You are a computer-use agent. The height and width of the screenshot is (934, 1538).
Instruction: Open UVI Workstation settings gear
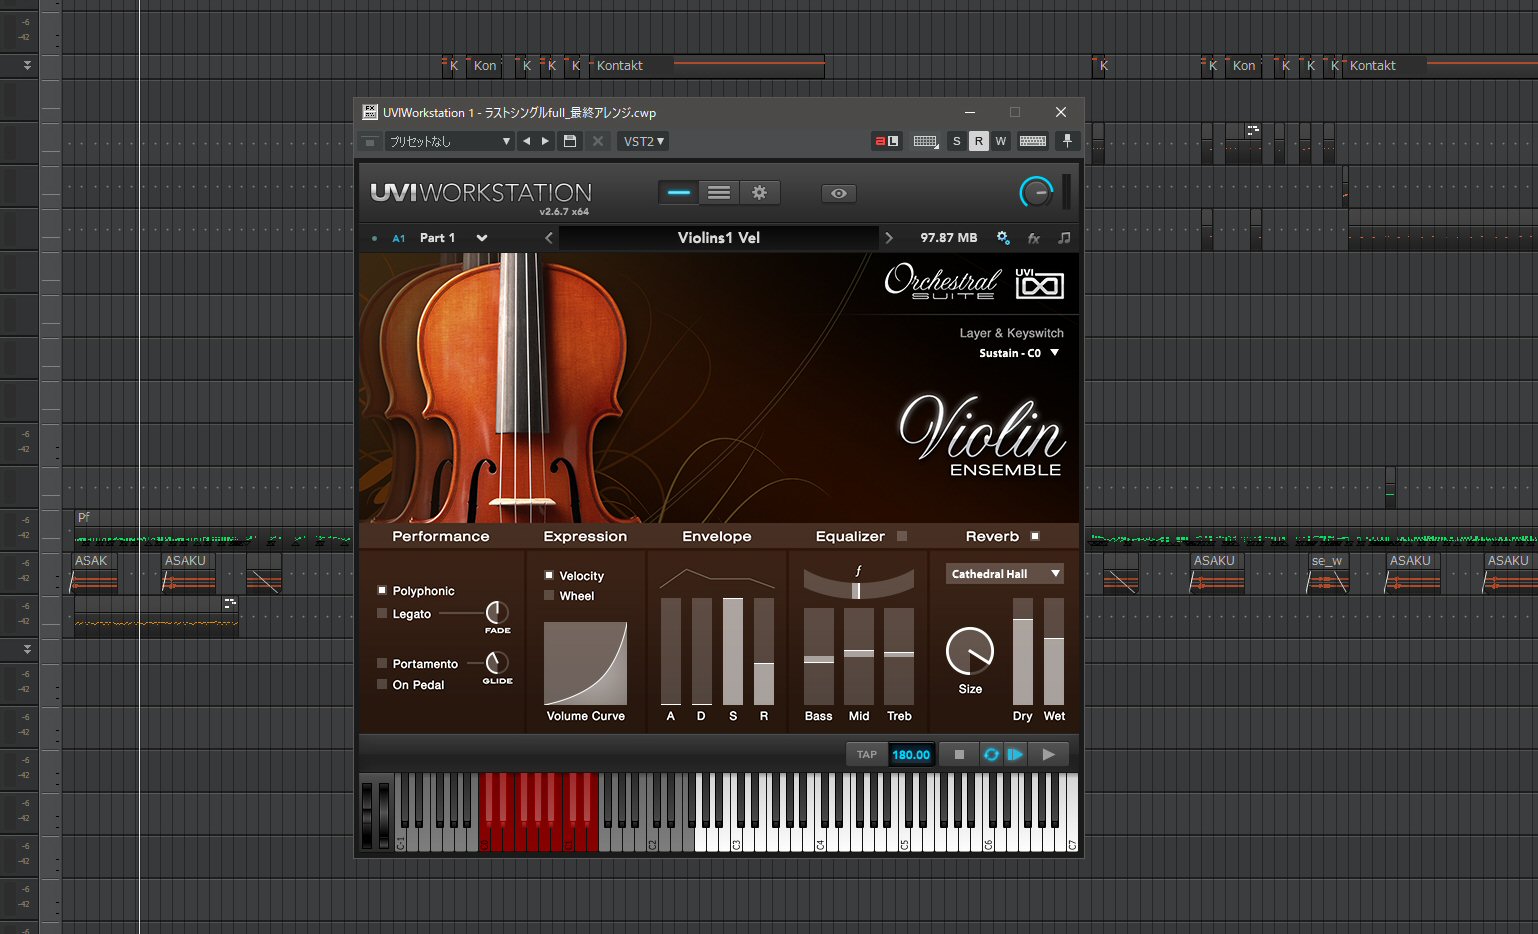pos(759,193)
